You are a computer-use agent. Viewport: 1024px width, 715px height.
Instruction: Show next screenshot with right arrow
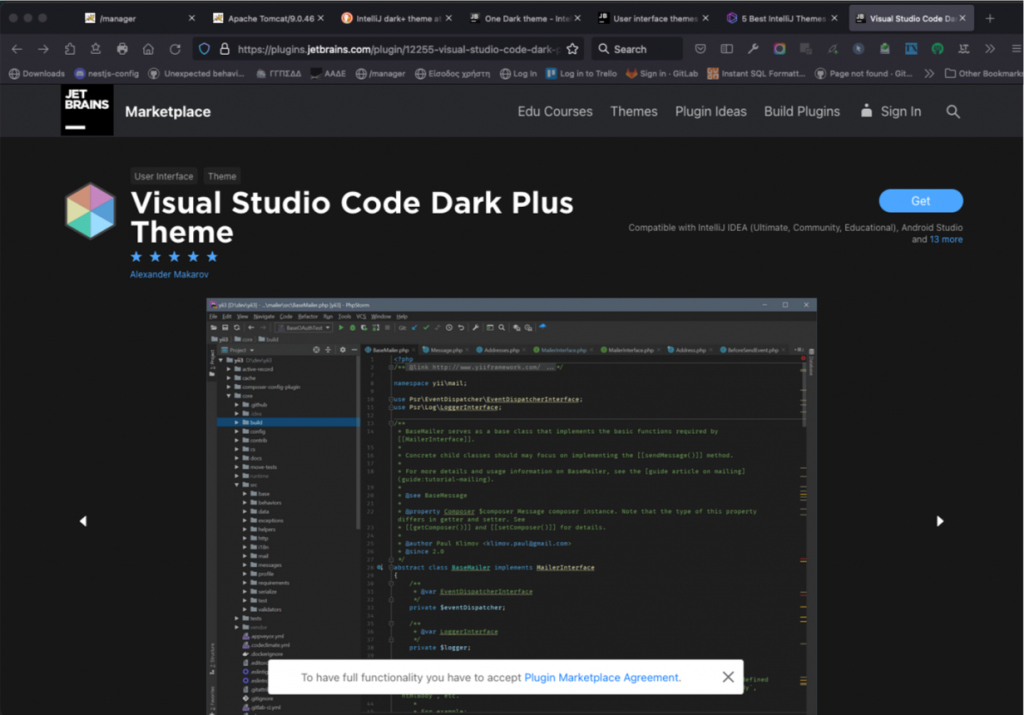click(x=940, y=521)
